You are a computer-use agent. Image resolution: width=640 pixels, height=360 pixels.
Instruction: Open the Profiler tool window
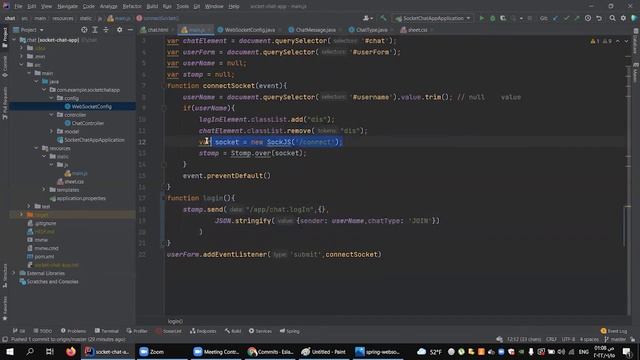pyautogui.click(x=137, y=331)
